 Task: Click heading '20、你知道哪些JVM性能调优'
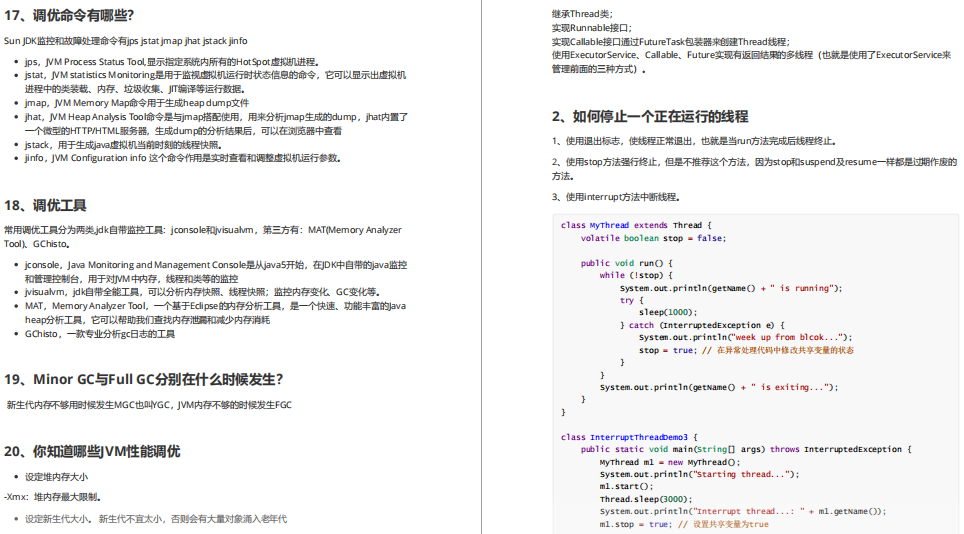92,452
